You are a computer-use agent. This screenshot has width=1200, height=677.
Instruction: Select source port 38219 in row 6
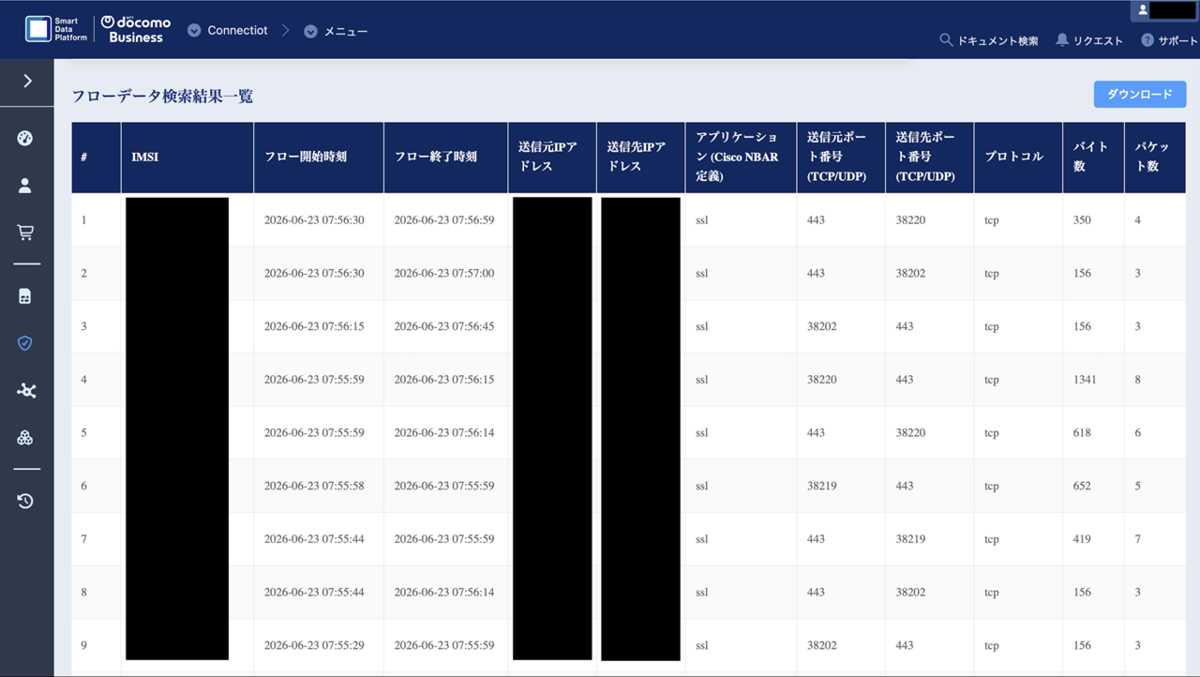coord(822,486)
